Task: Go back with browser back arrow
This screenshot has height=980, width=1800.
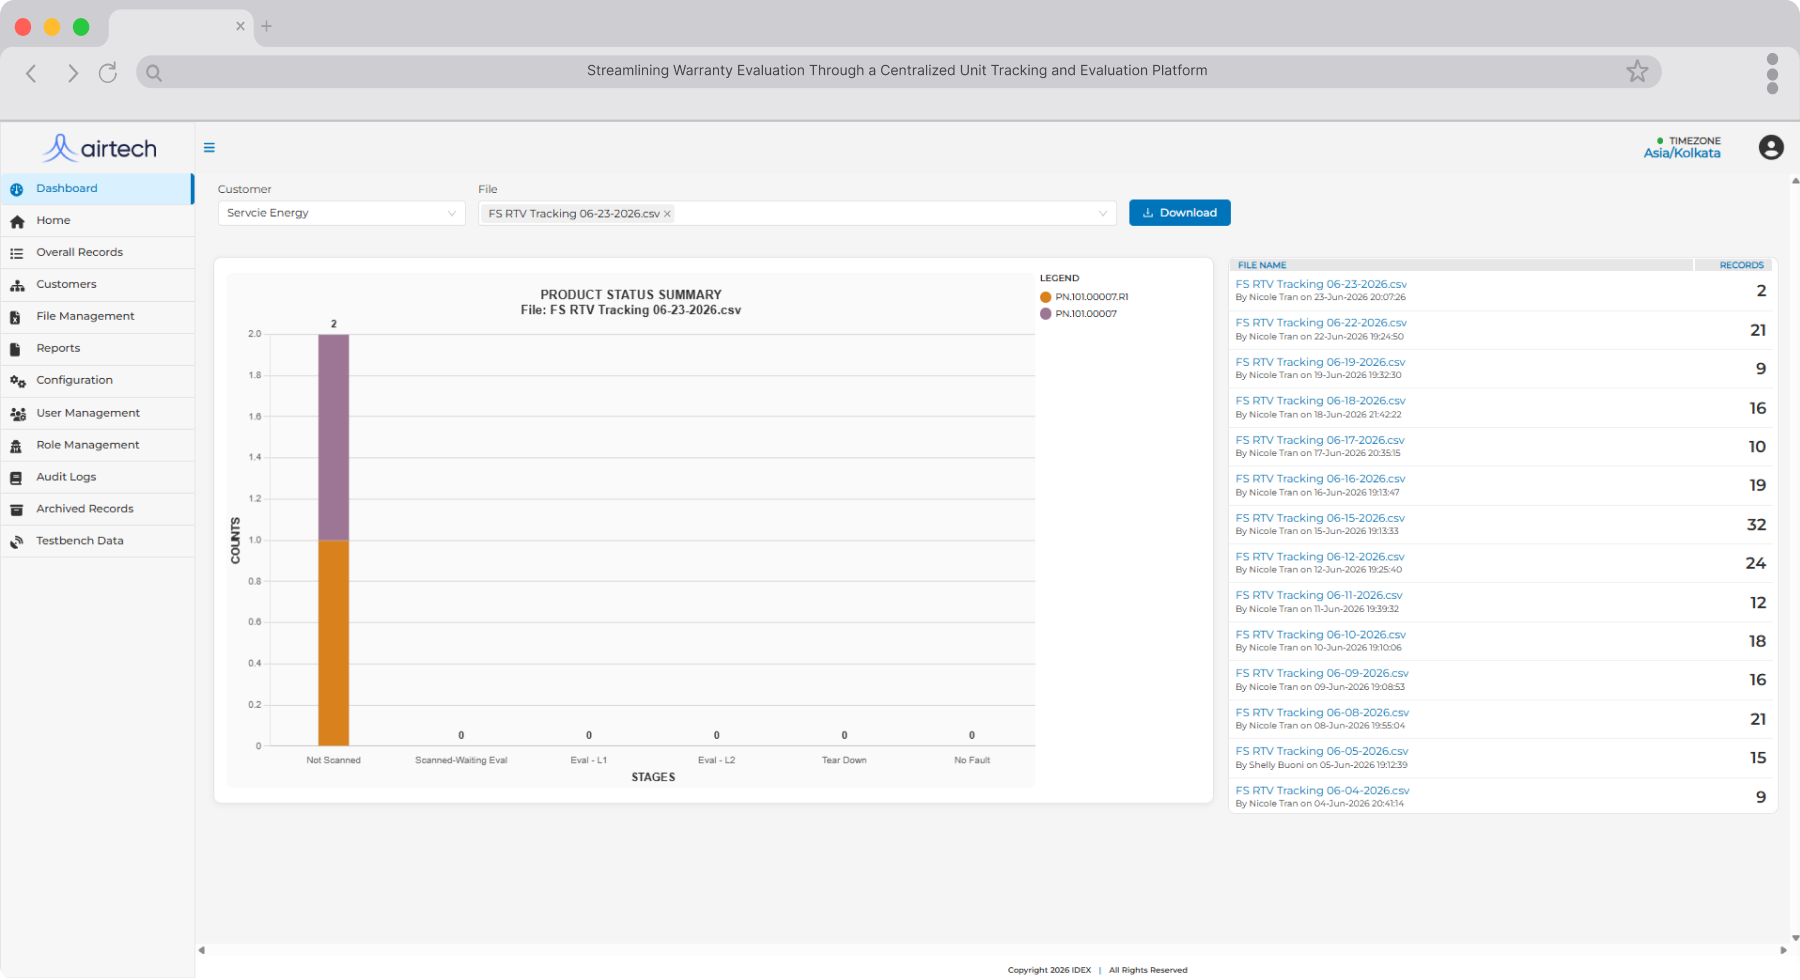Action: tap(31, 73)
